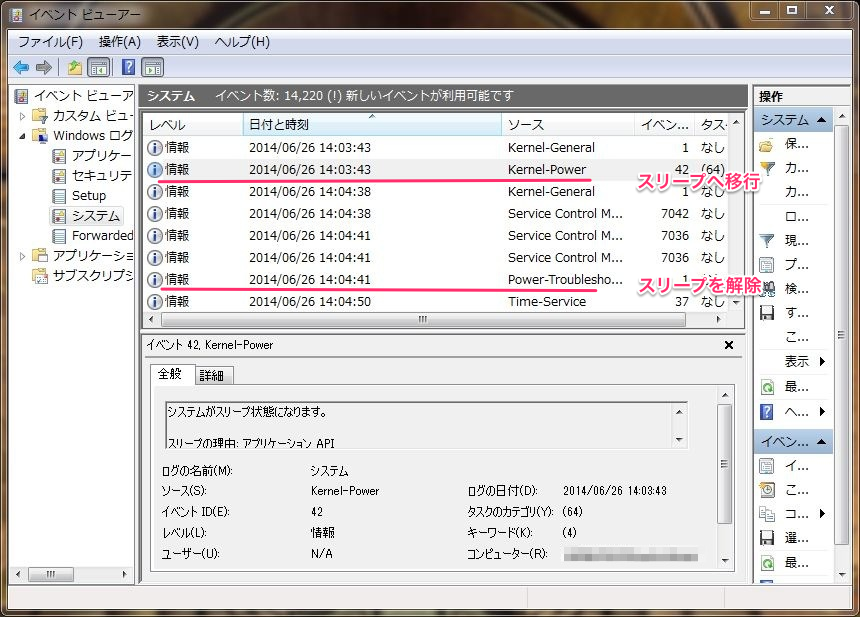This screenshot has width=860, height=617.
Task: Go back with the blue left arrow
Action: tap(21, 67)
